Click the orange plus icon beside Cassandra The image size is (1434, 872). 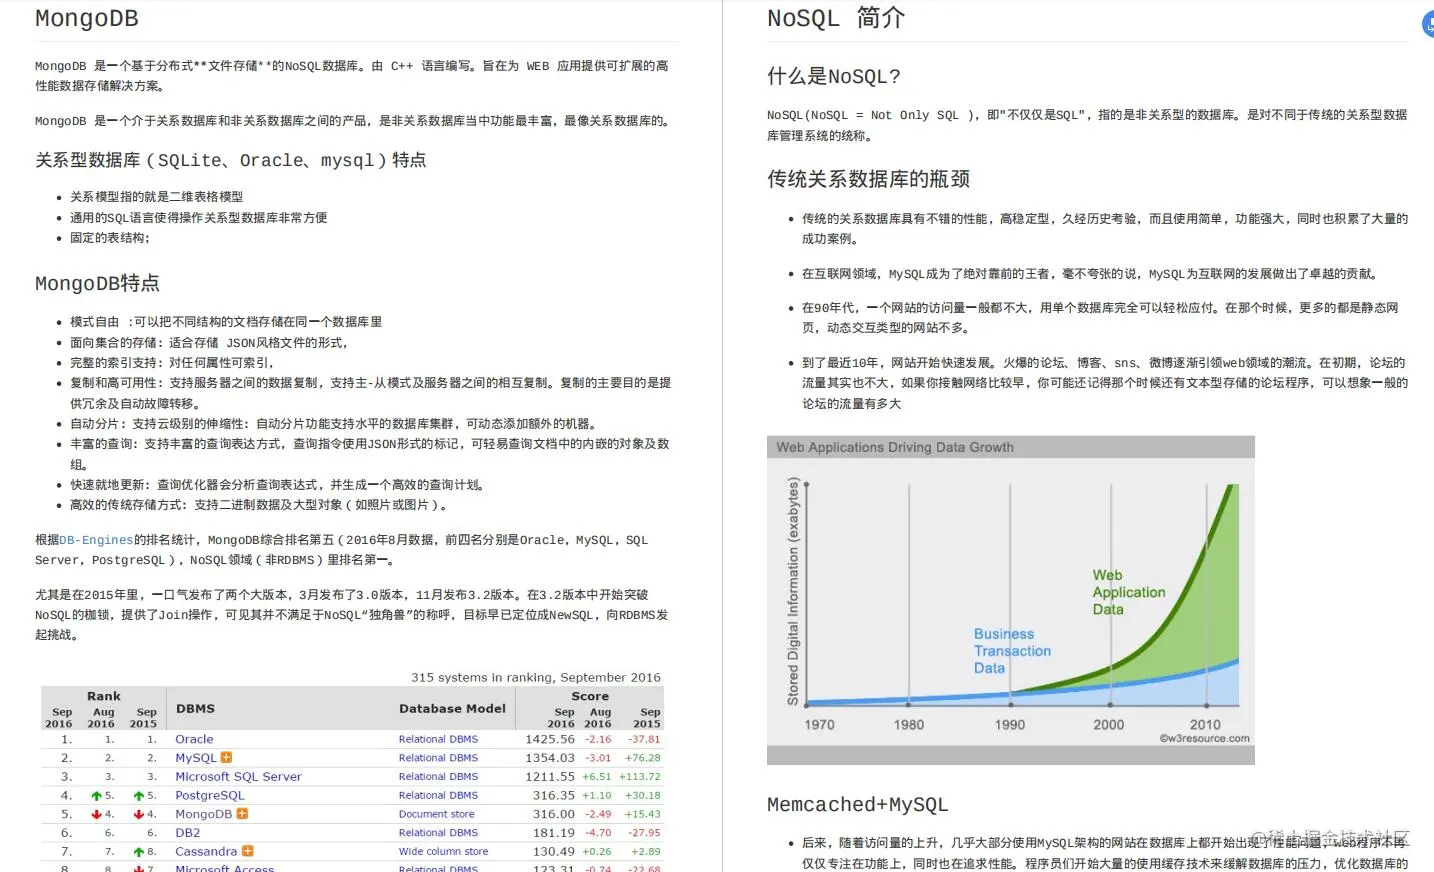click(248, 851)
